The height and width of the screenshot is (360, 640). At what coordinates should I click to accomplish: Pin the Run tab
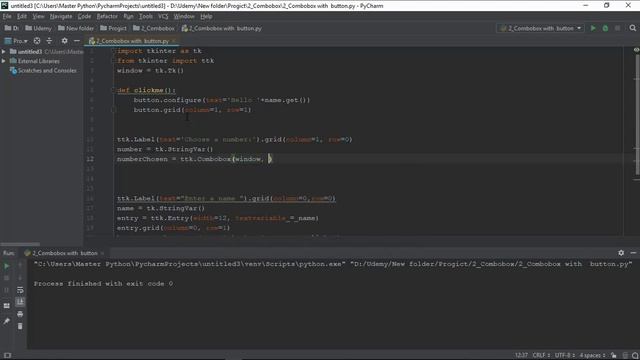(7, 322)
